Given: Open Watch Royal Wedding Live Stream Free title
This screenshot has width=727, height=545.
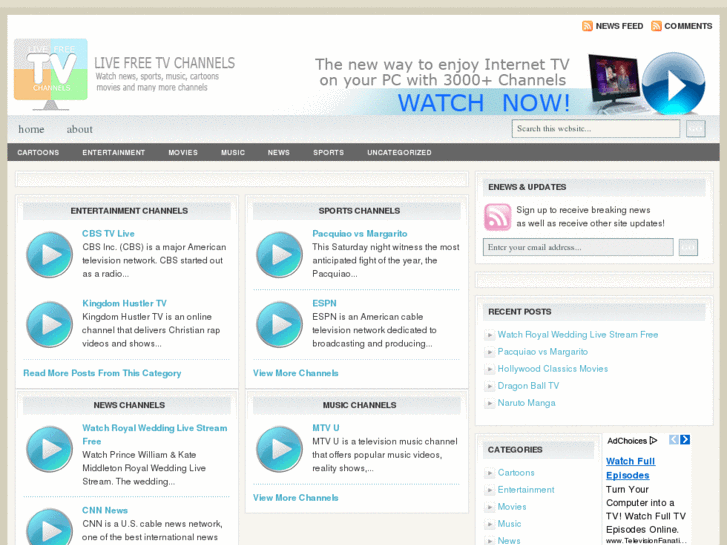Looking at the screenshot, I should click(154, 435).
